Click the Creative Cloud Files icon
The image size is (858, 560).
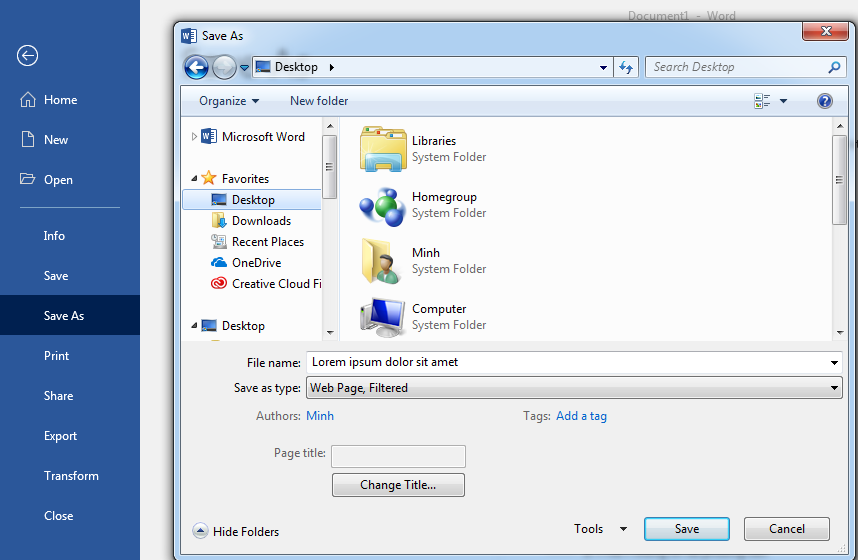219,283
